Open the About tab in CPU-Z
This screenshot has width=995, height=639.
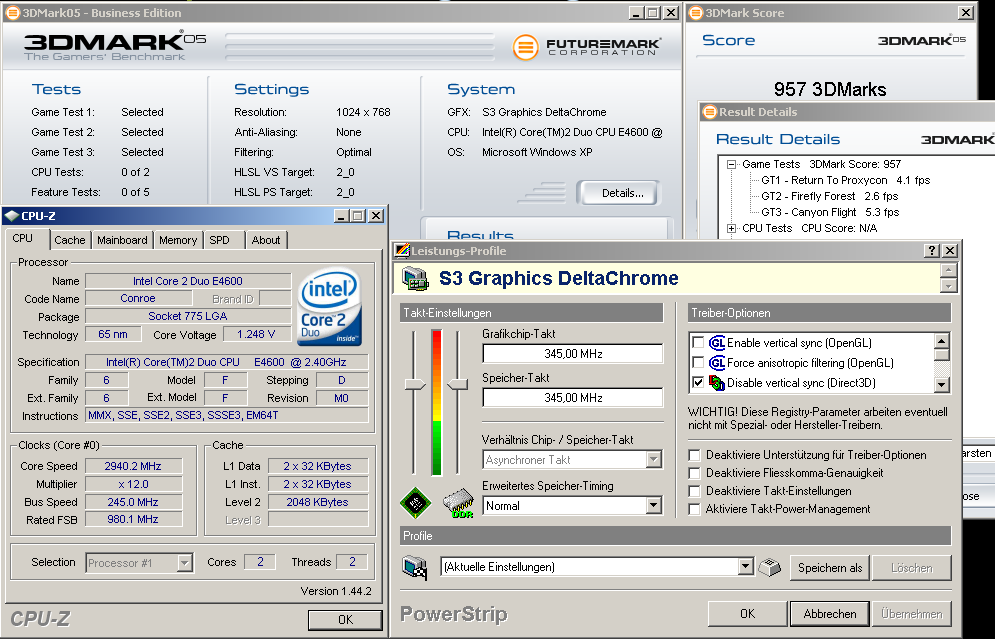[266, 240]
